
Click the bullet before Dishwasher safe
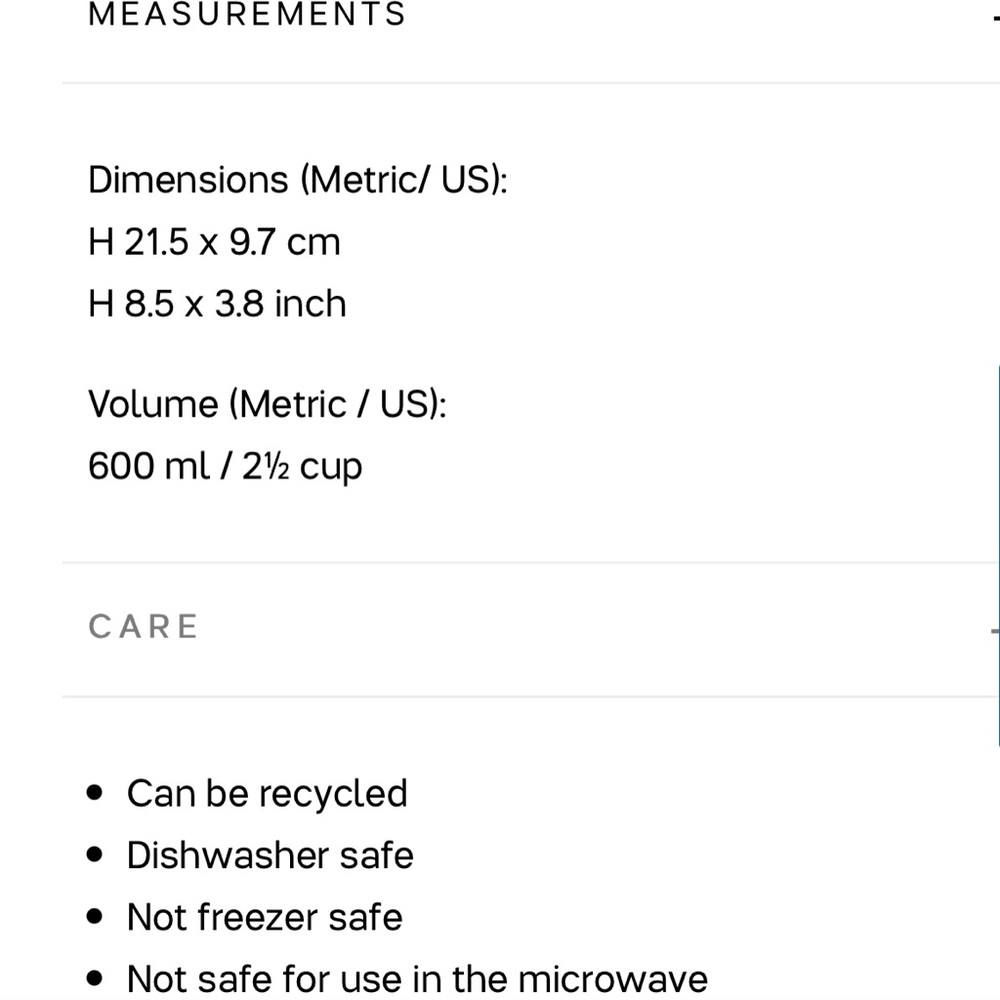tap(96, 855)
